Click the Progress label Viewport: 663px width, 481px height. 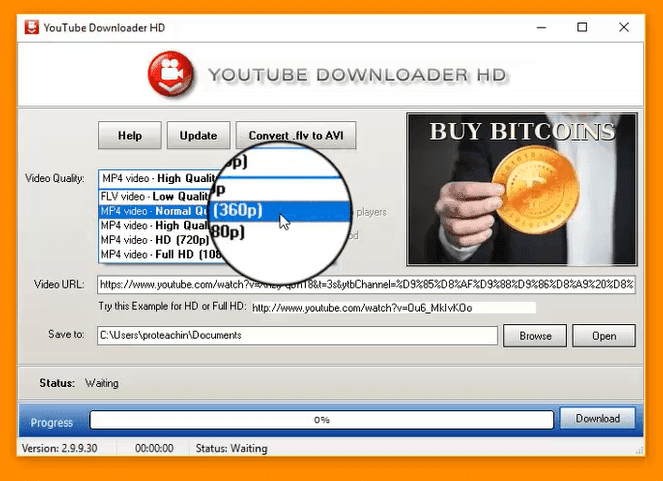click(52, 423)
